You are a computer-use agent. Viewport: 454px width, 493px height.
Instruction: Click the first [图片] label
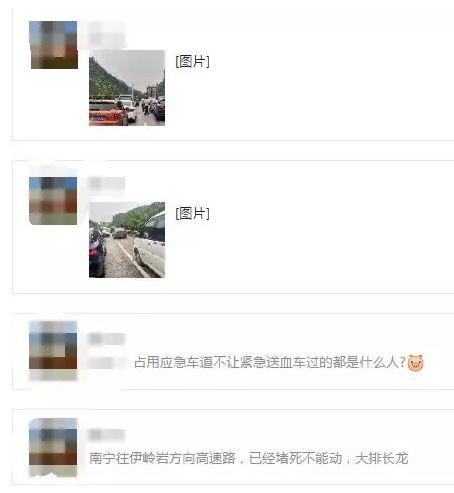(192, 62)
